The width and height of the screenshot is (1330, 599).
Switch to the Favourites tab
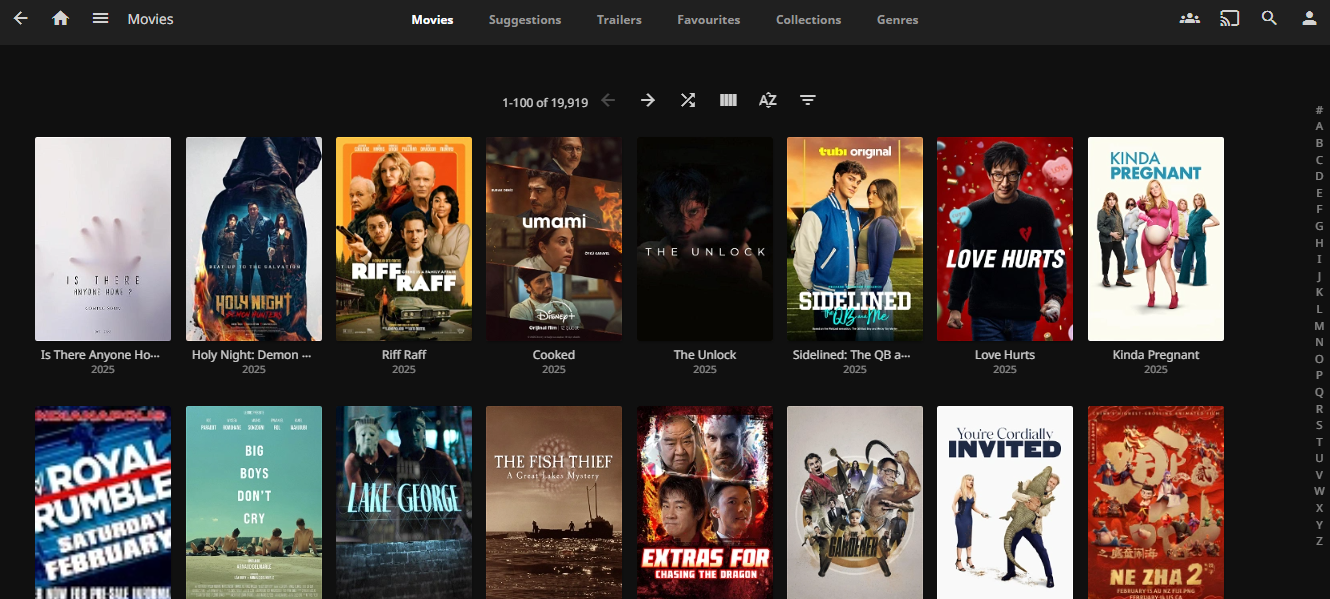[708, 19]
